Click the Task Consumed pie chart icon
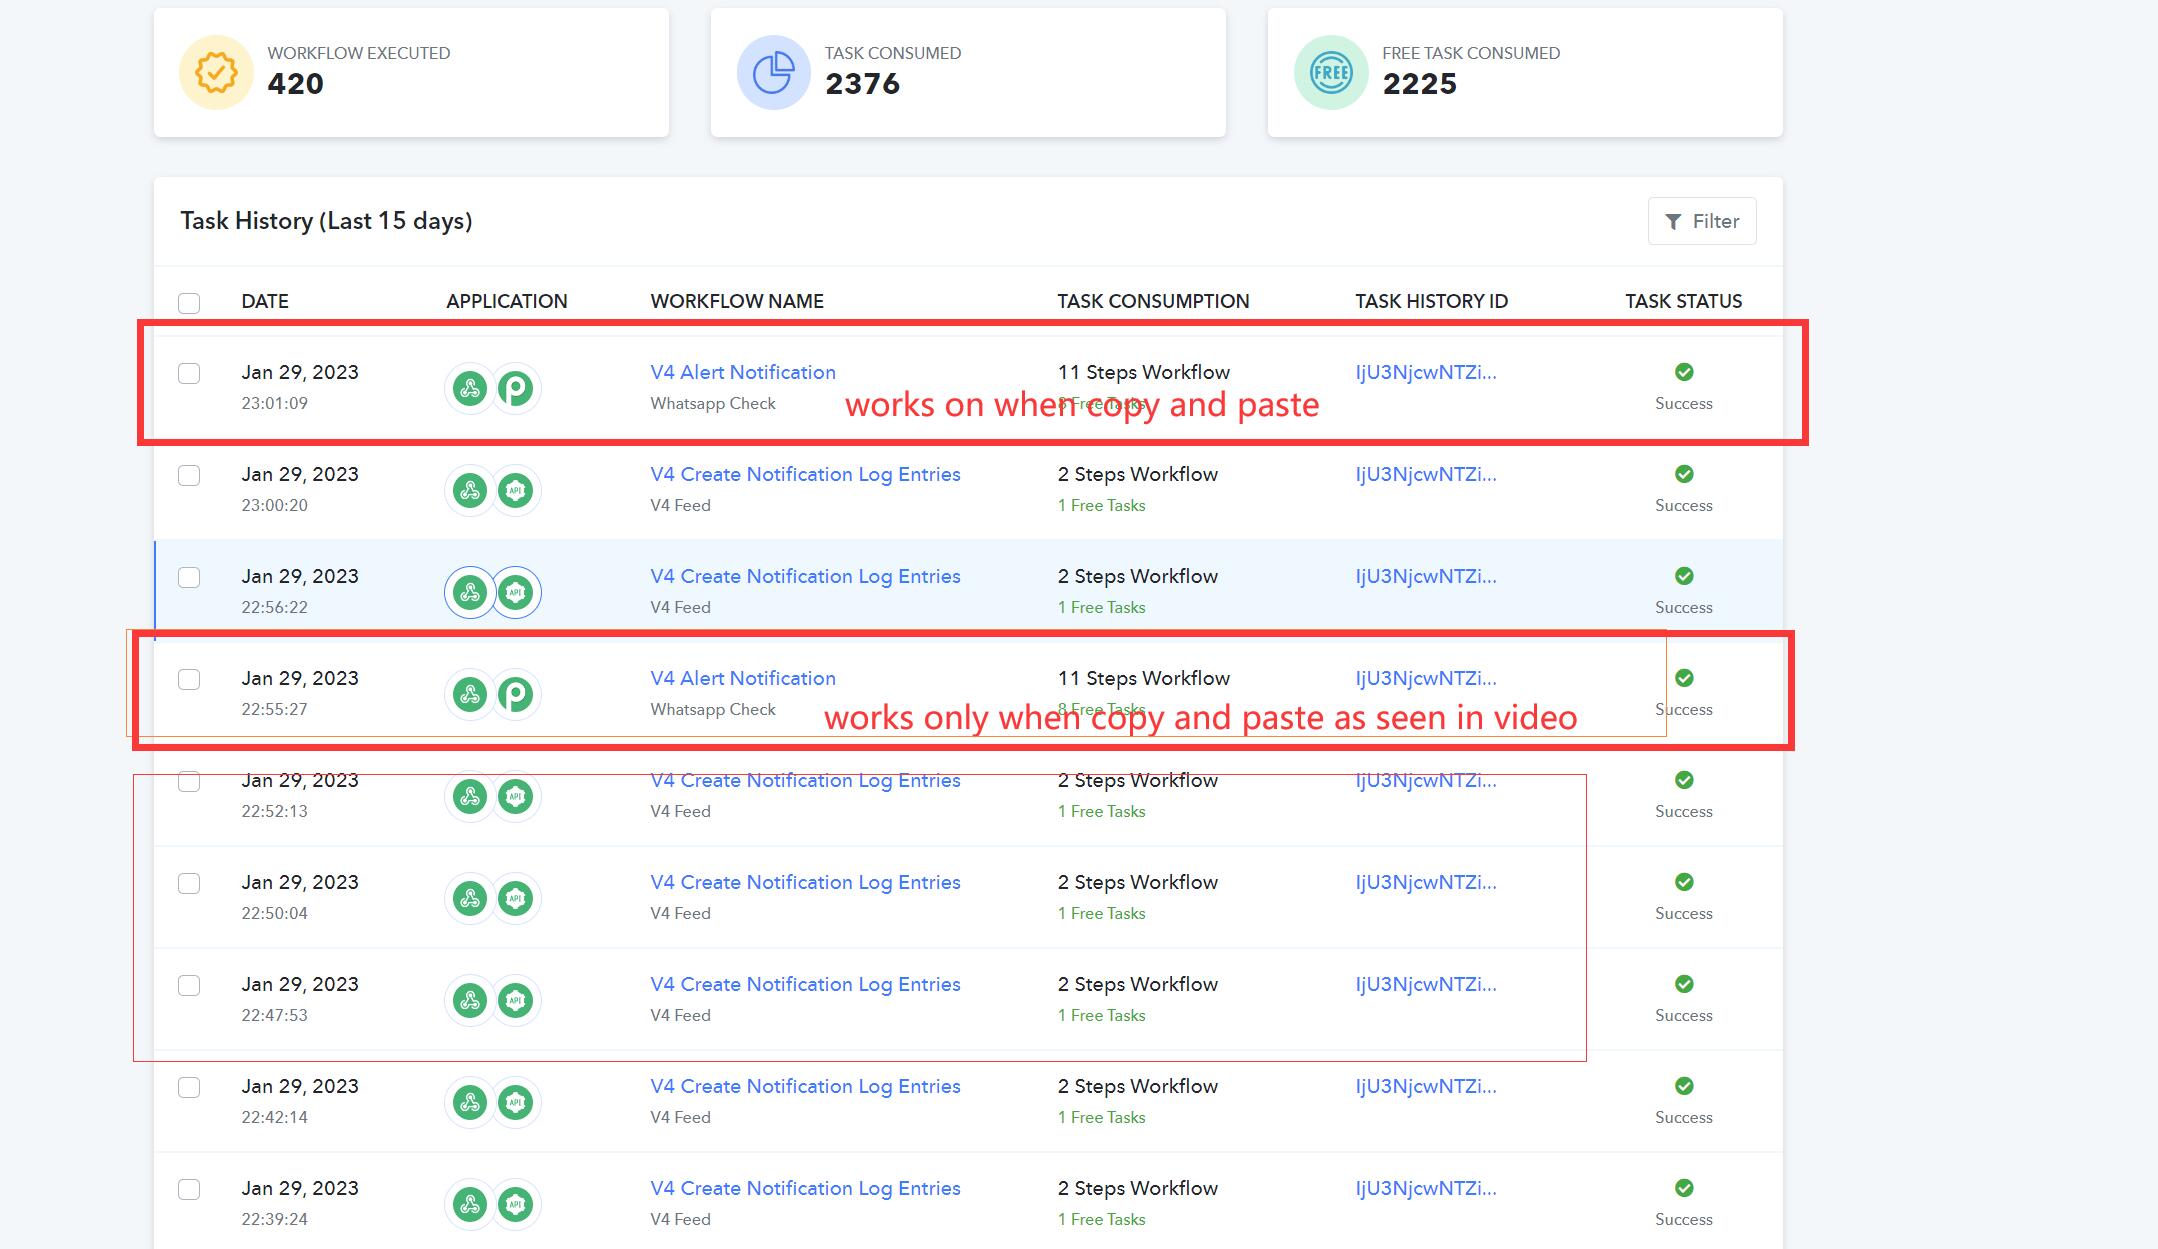Viewport: 2158px width, 1249px height. click(x=773, y=72)
